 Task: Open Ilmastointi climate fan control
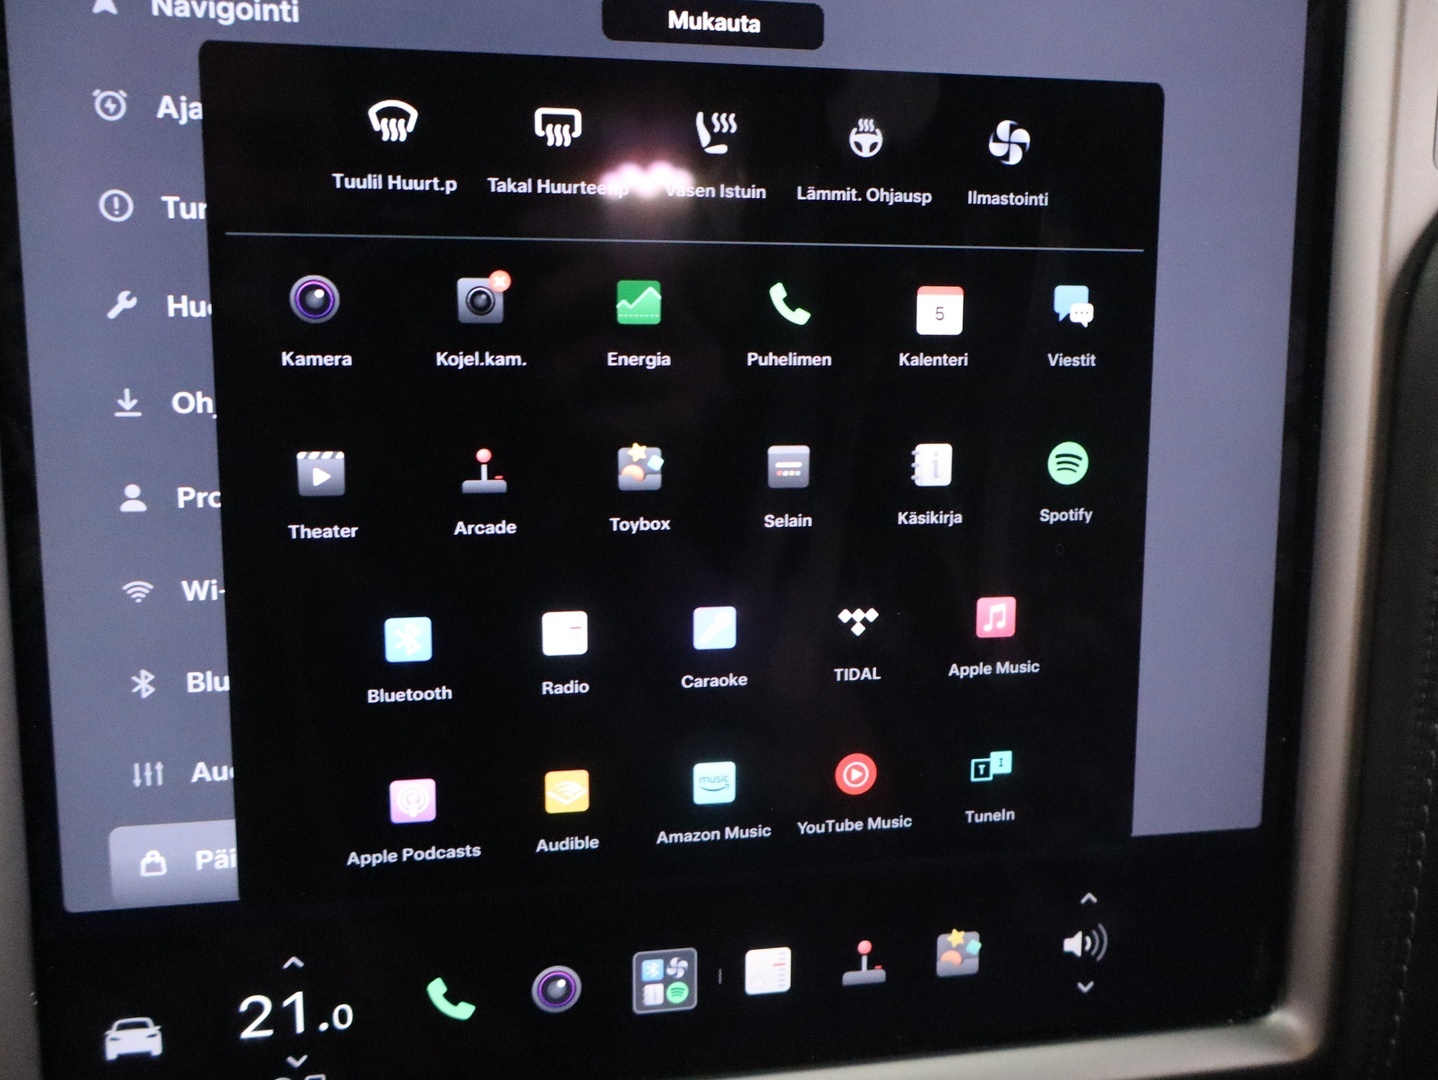pyautogui.click(x=1007, y=164)
